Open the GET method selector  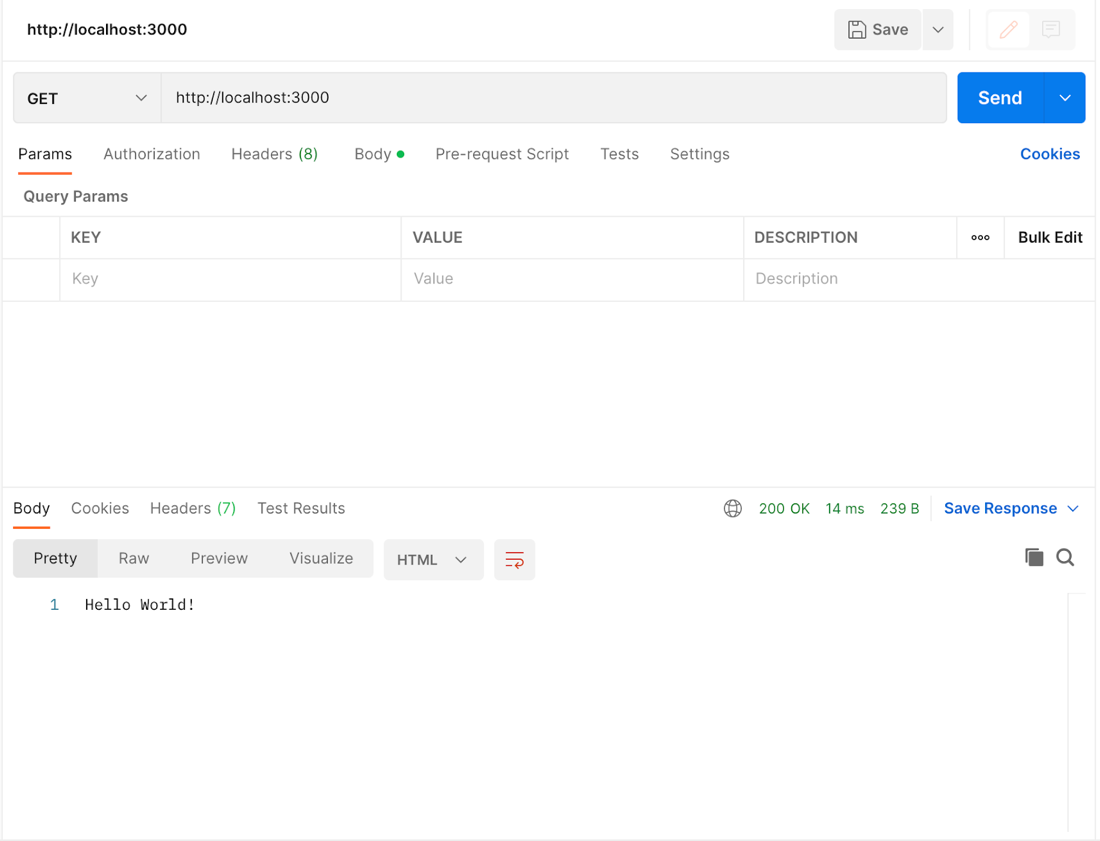tap(85, 97)
